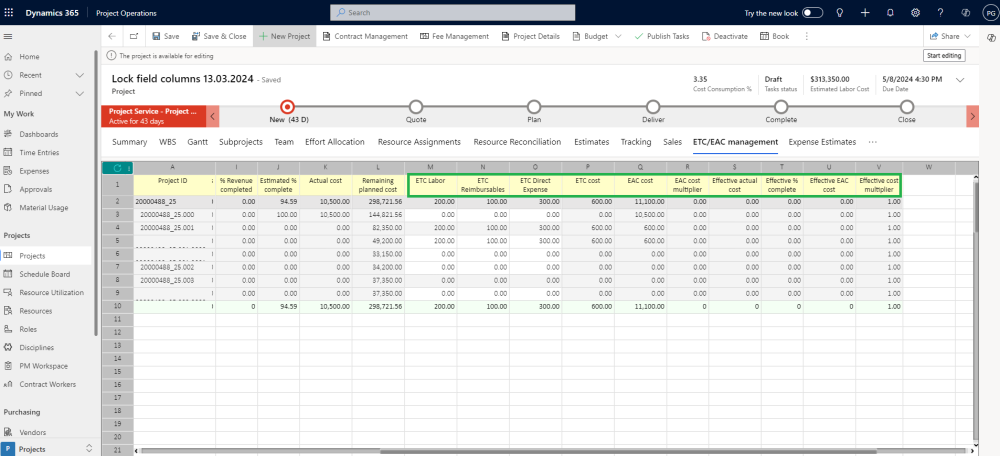Viewport: 1000px width, 456px height.
Task: Click the help question mark icon
Action: coord(941,13)
